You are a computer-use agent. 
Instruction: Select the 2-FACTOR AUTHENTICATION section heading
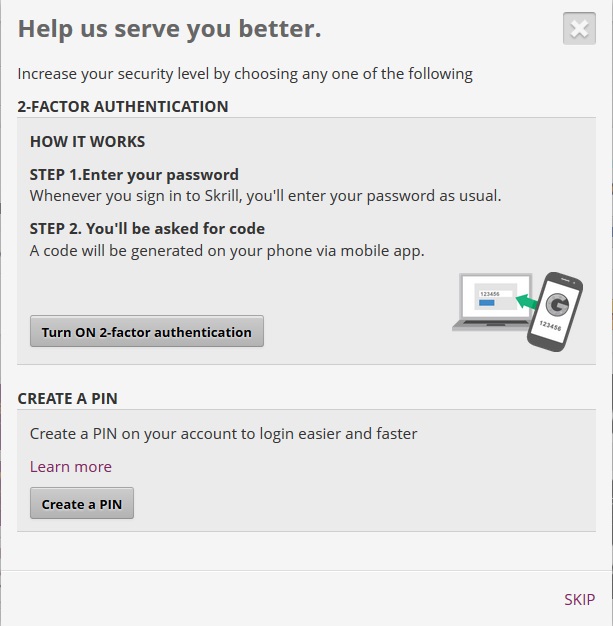tap(123, 106)
